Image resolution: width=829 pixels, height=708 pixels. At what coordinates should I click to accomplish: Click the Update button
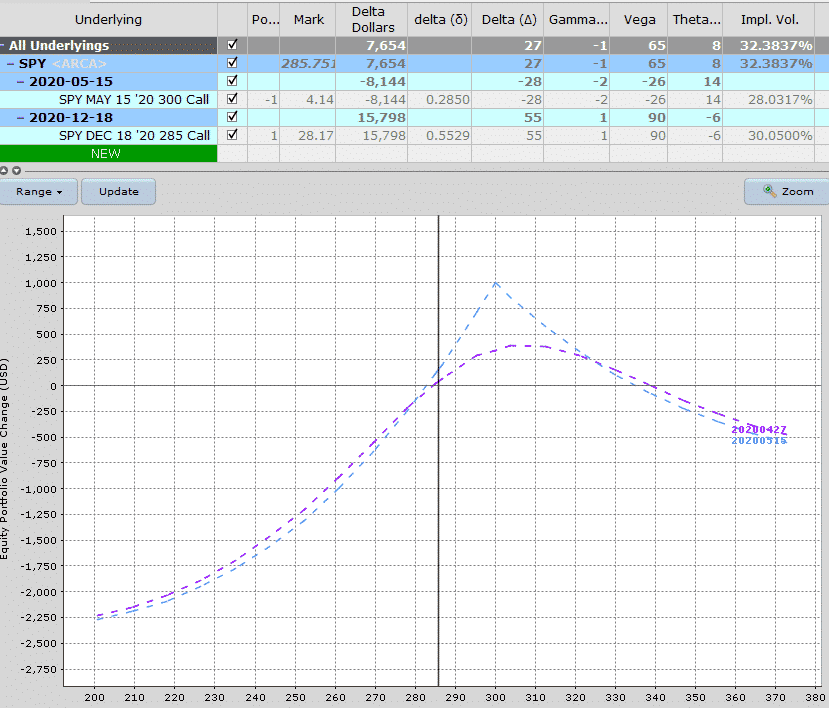pyautogui.click(x=118, y=191)
